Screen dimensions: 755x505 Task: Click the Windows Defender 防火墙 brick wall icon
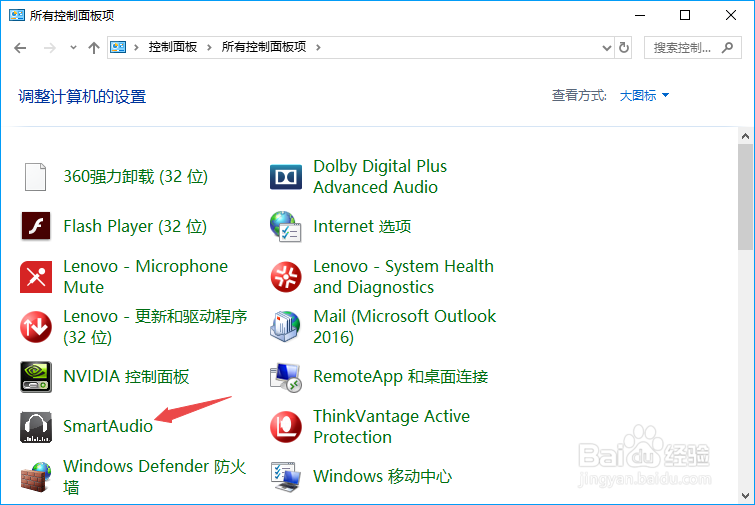pyautogui.click(x=36, y=477)
